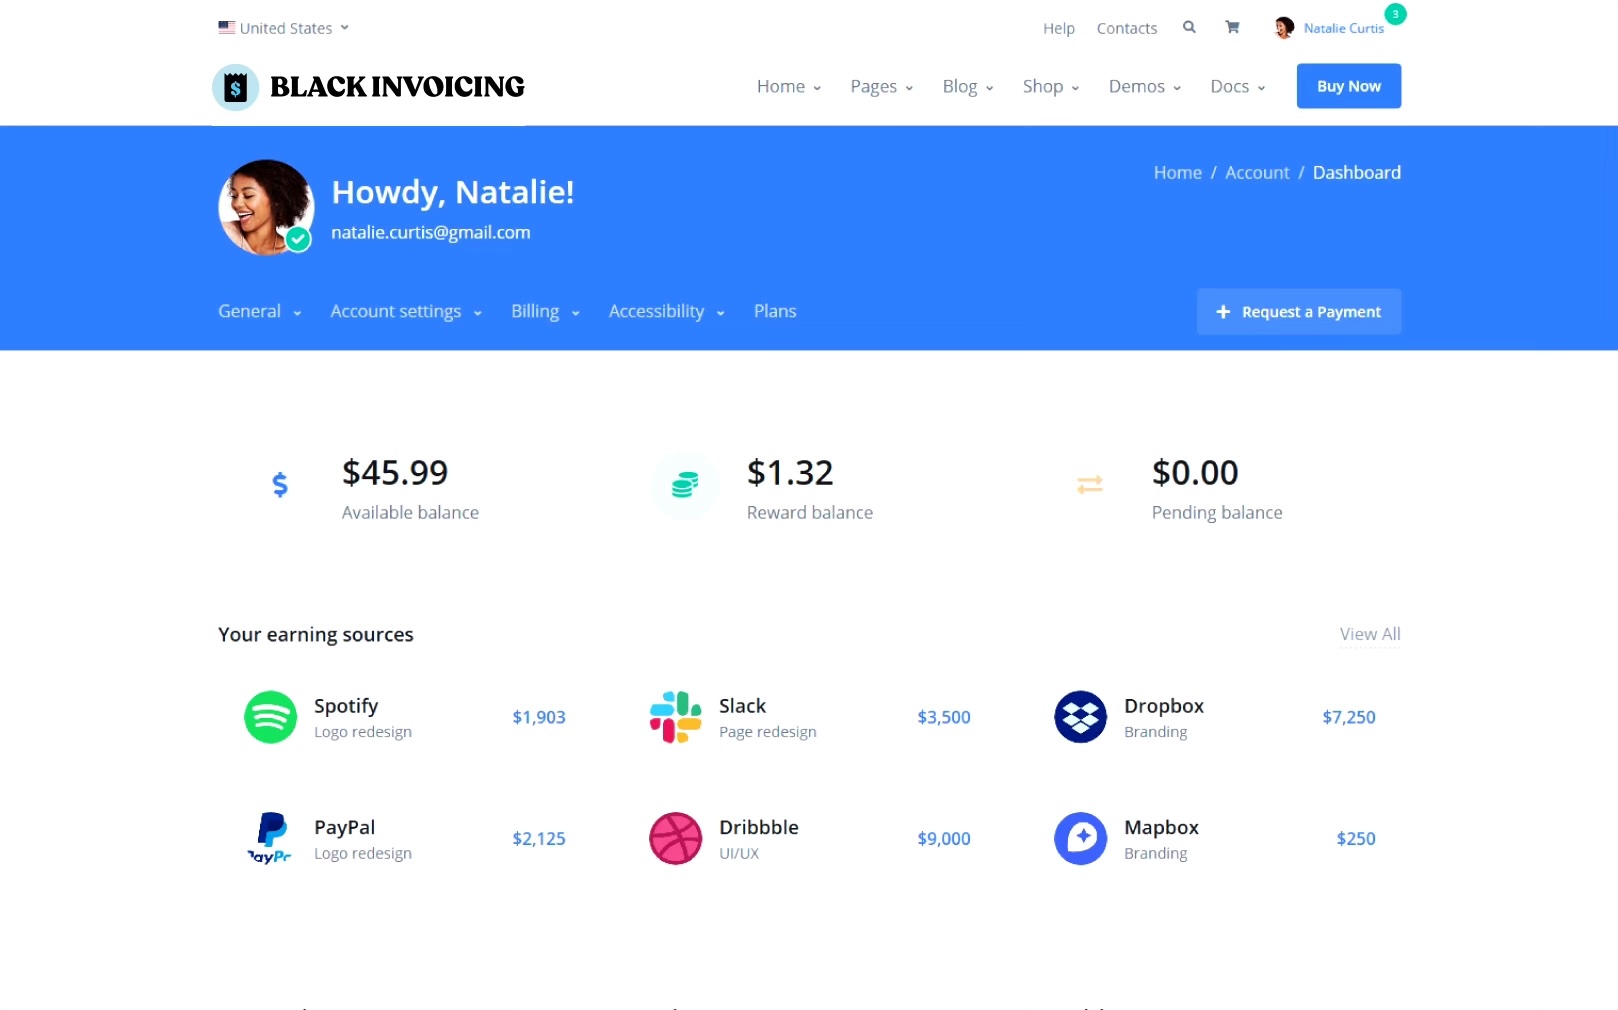Click the Request a Payment button

click(x=1299, y=312)
